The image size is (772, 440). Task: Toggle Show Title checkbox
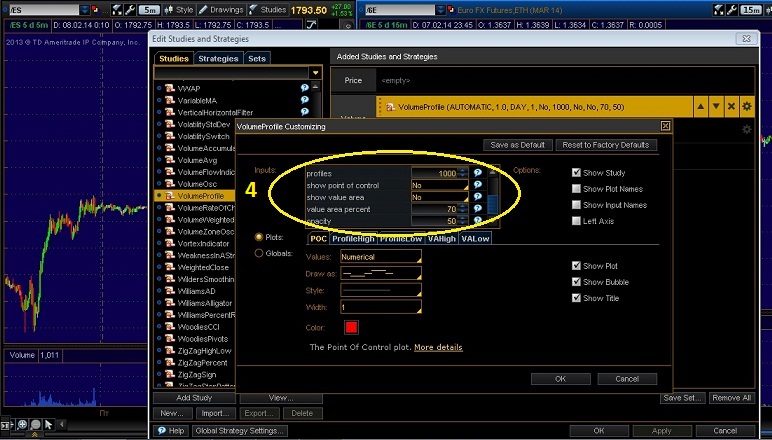tap(576, 298)
